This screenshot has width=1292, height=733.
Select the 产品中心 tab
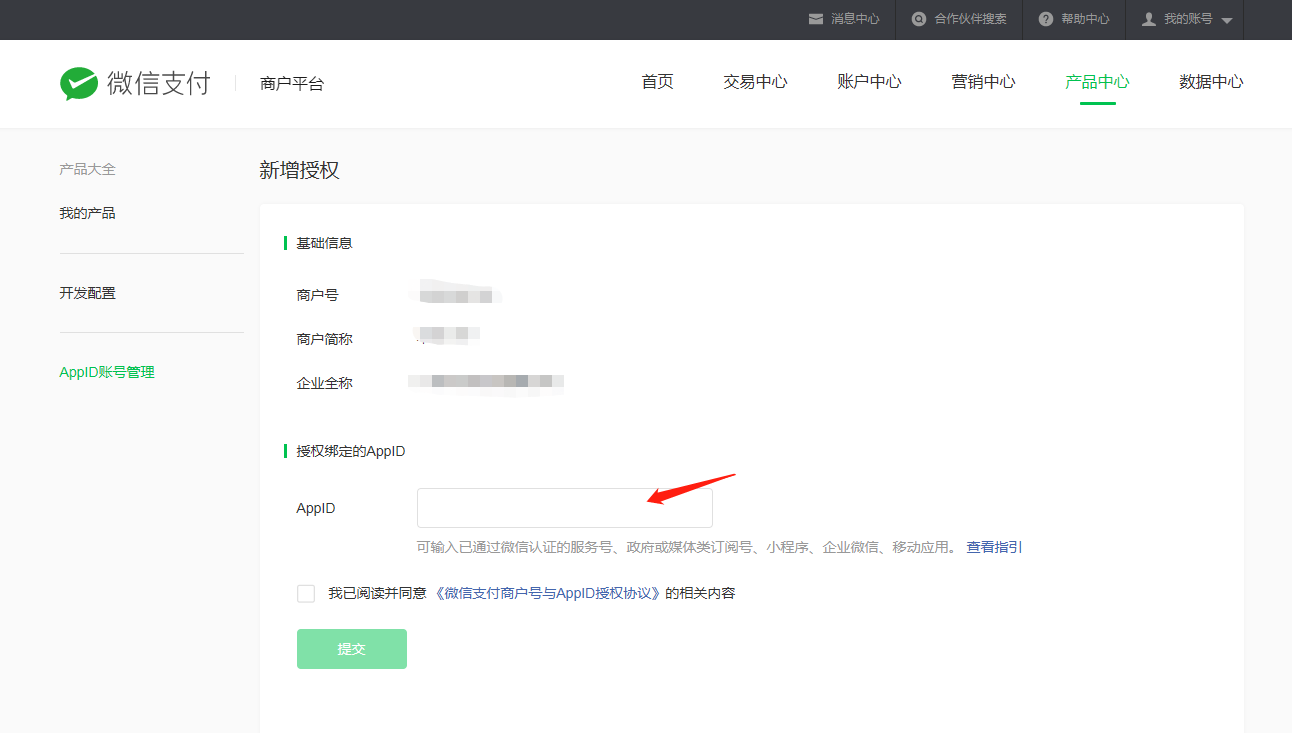click(1097, 82)
